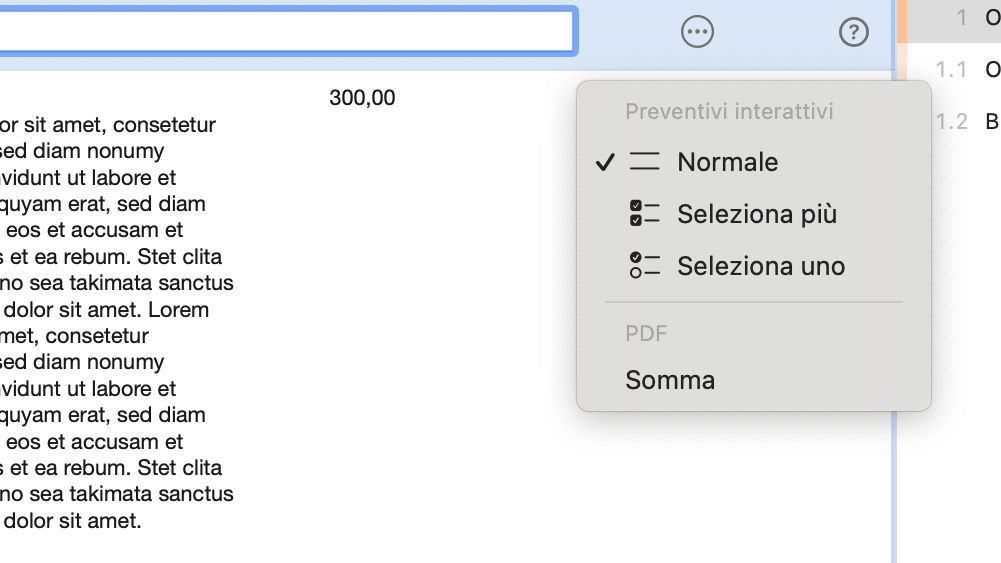Click the PDF section header label
The width and height of the screenshot is (1001, 563).
click(x=646, y=333)
